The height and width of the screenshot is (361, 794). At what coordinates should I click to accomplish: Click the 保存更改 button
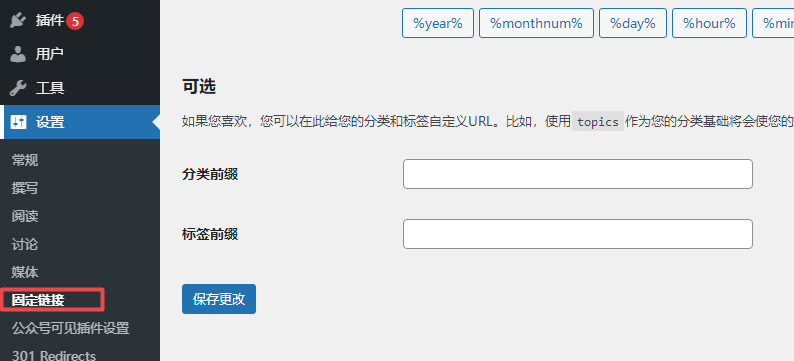(219, 299)
